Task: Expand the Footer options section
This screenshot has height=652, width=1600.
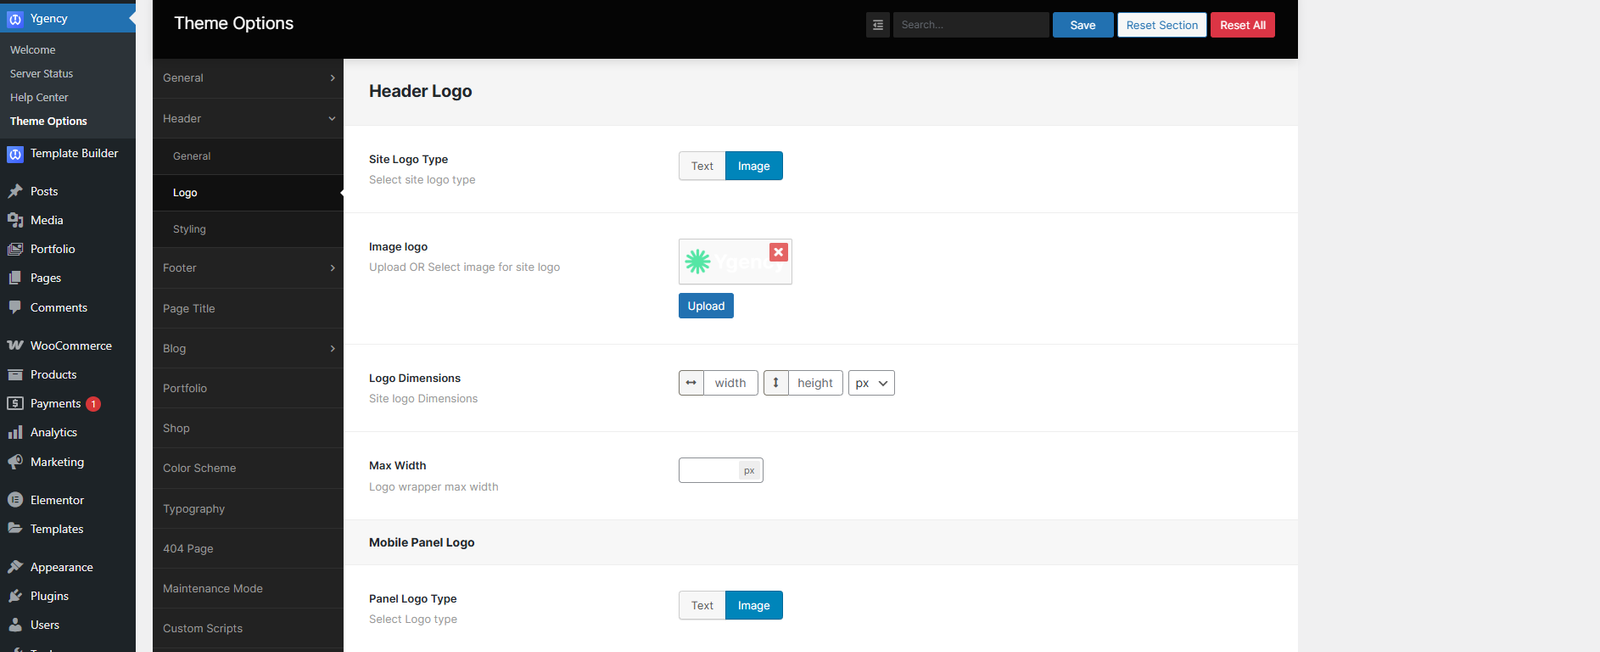Action: 247,268
